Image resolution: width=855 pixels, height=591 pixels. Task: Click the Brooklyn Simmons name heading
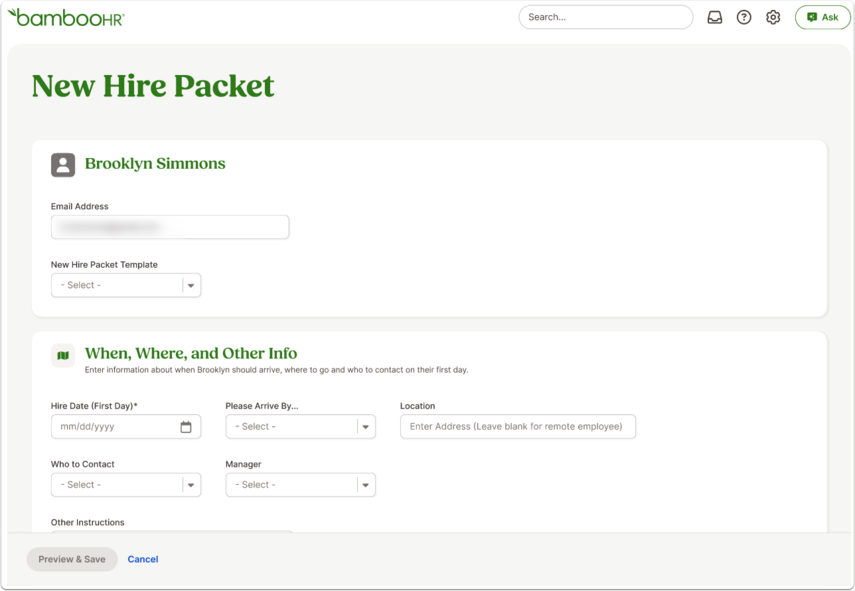[x=155, y=164]
